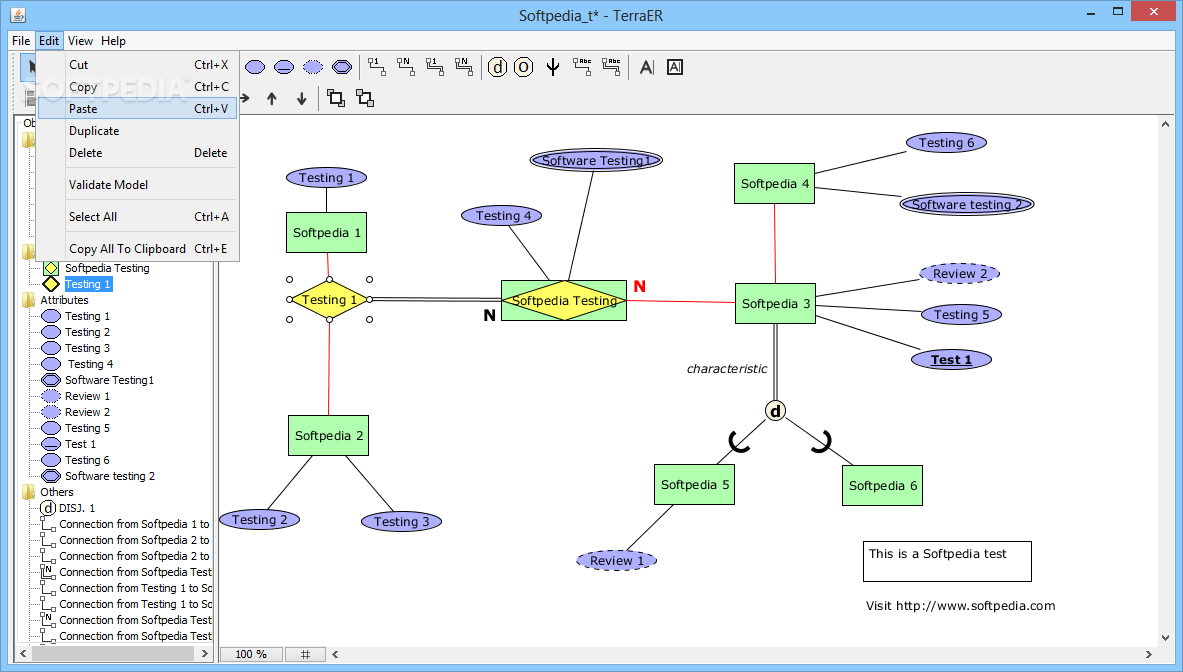
Task: Select the Softpedia Testing relationship on canvas
Action: [x=564, y=301]
